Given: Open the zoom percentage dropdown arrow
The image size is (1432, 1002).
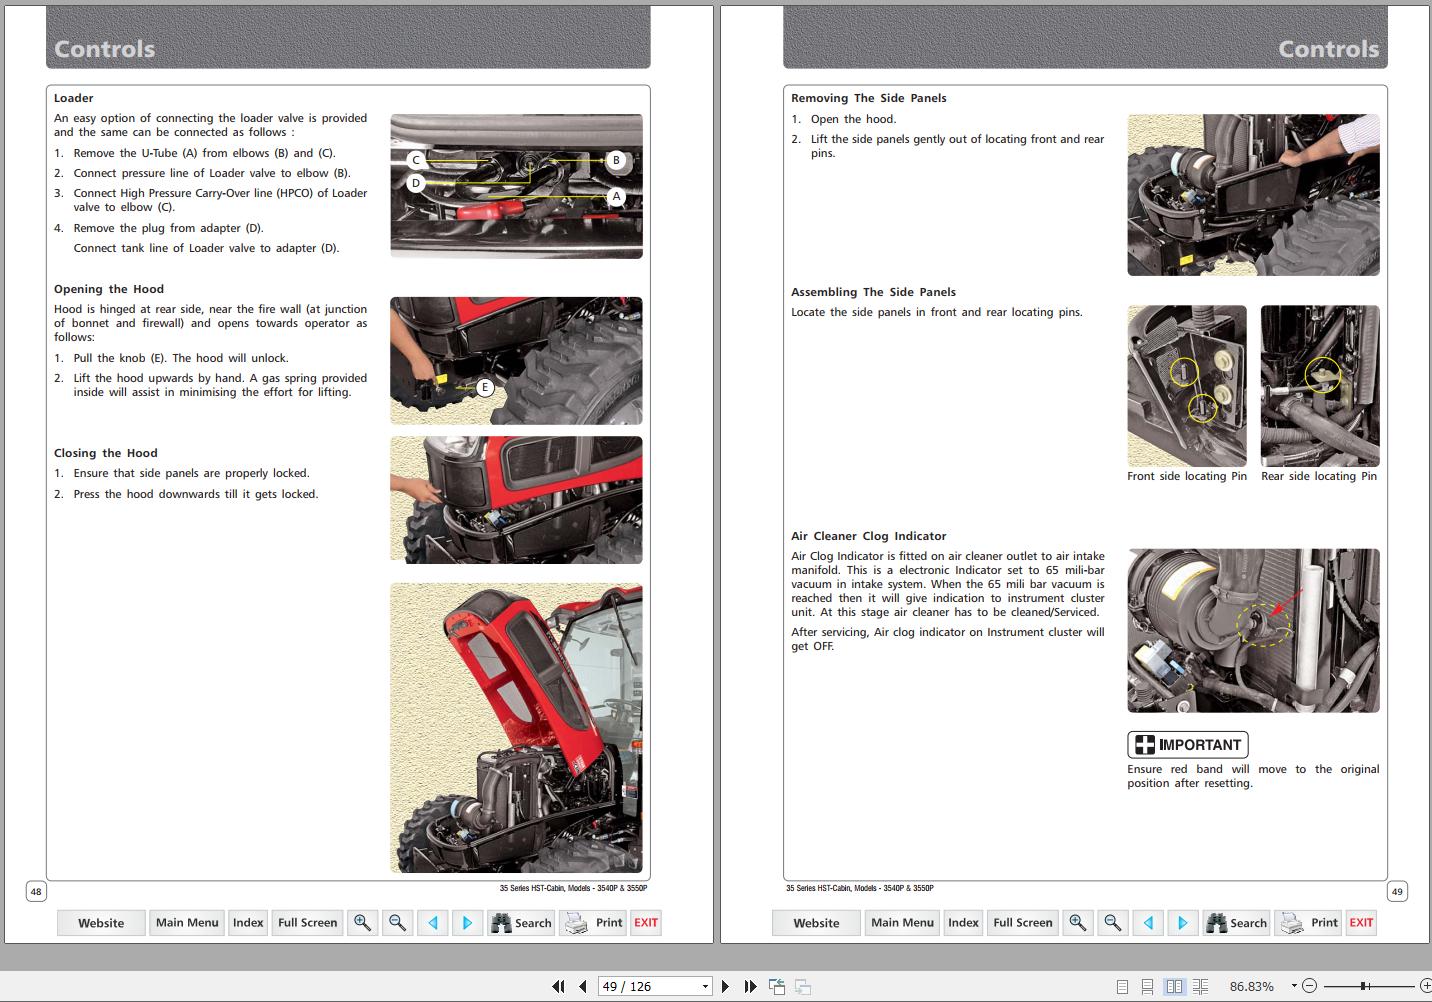Looking at the screenshot, I should point(1293,986).
